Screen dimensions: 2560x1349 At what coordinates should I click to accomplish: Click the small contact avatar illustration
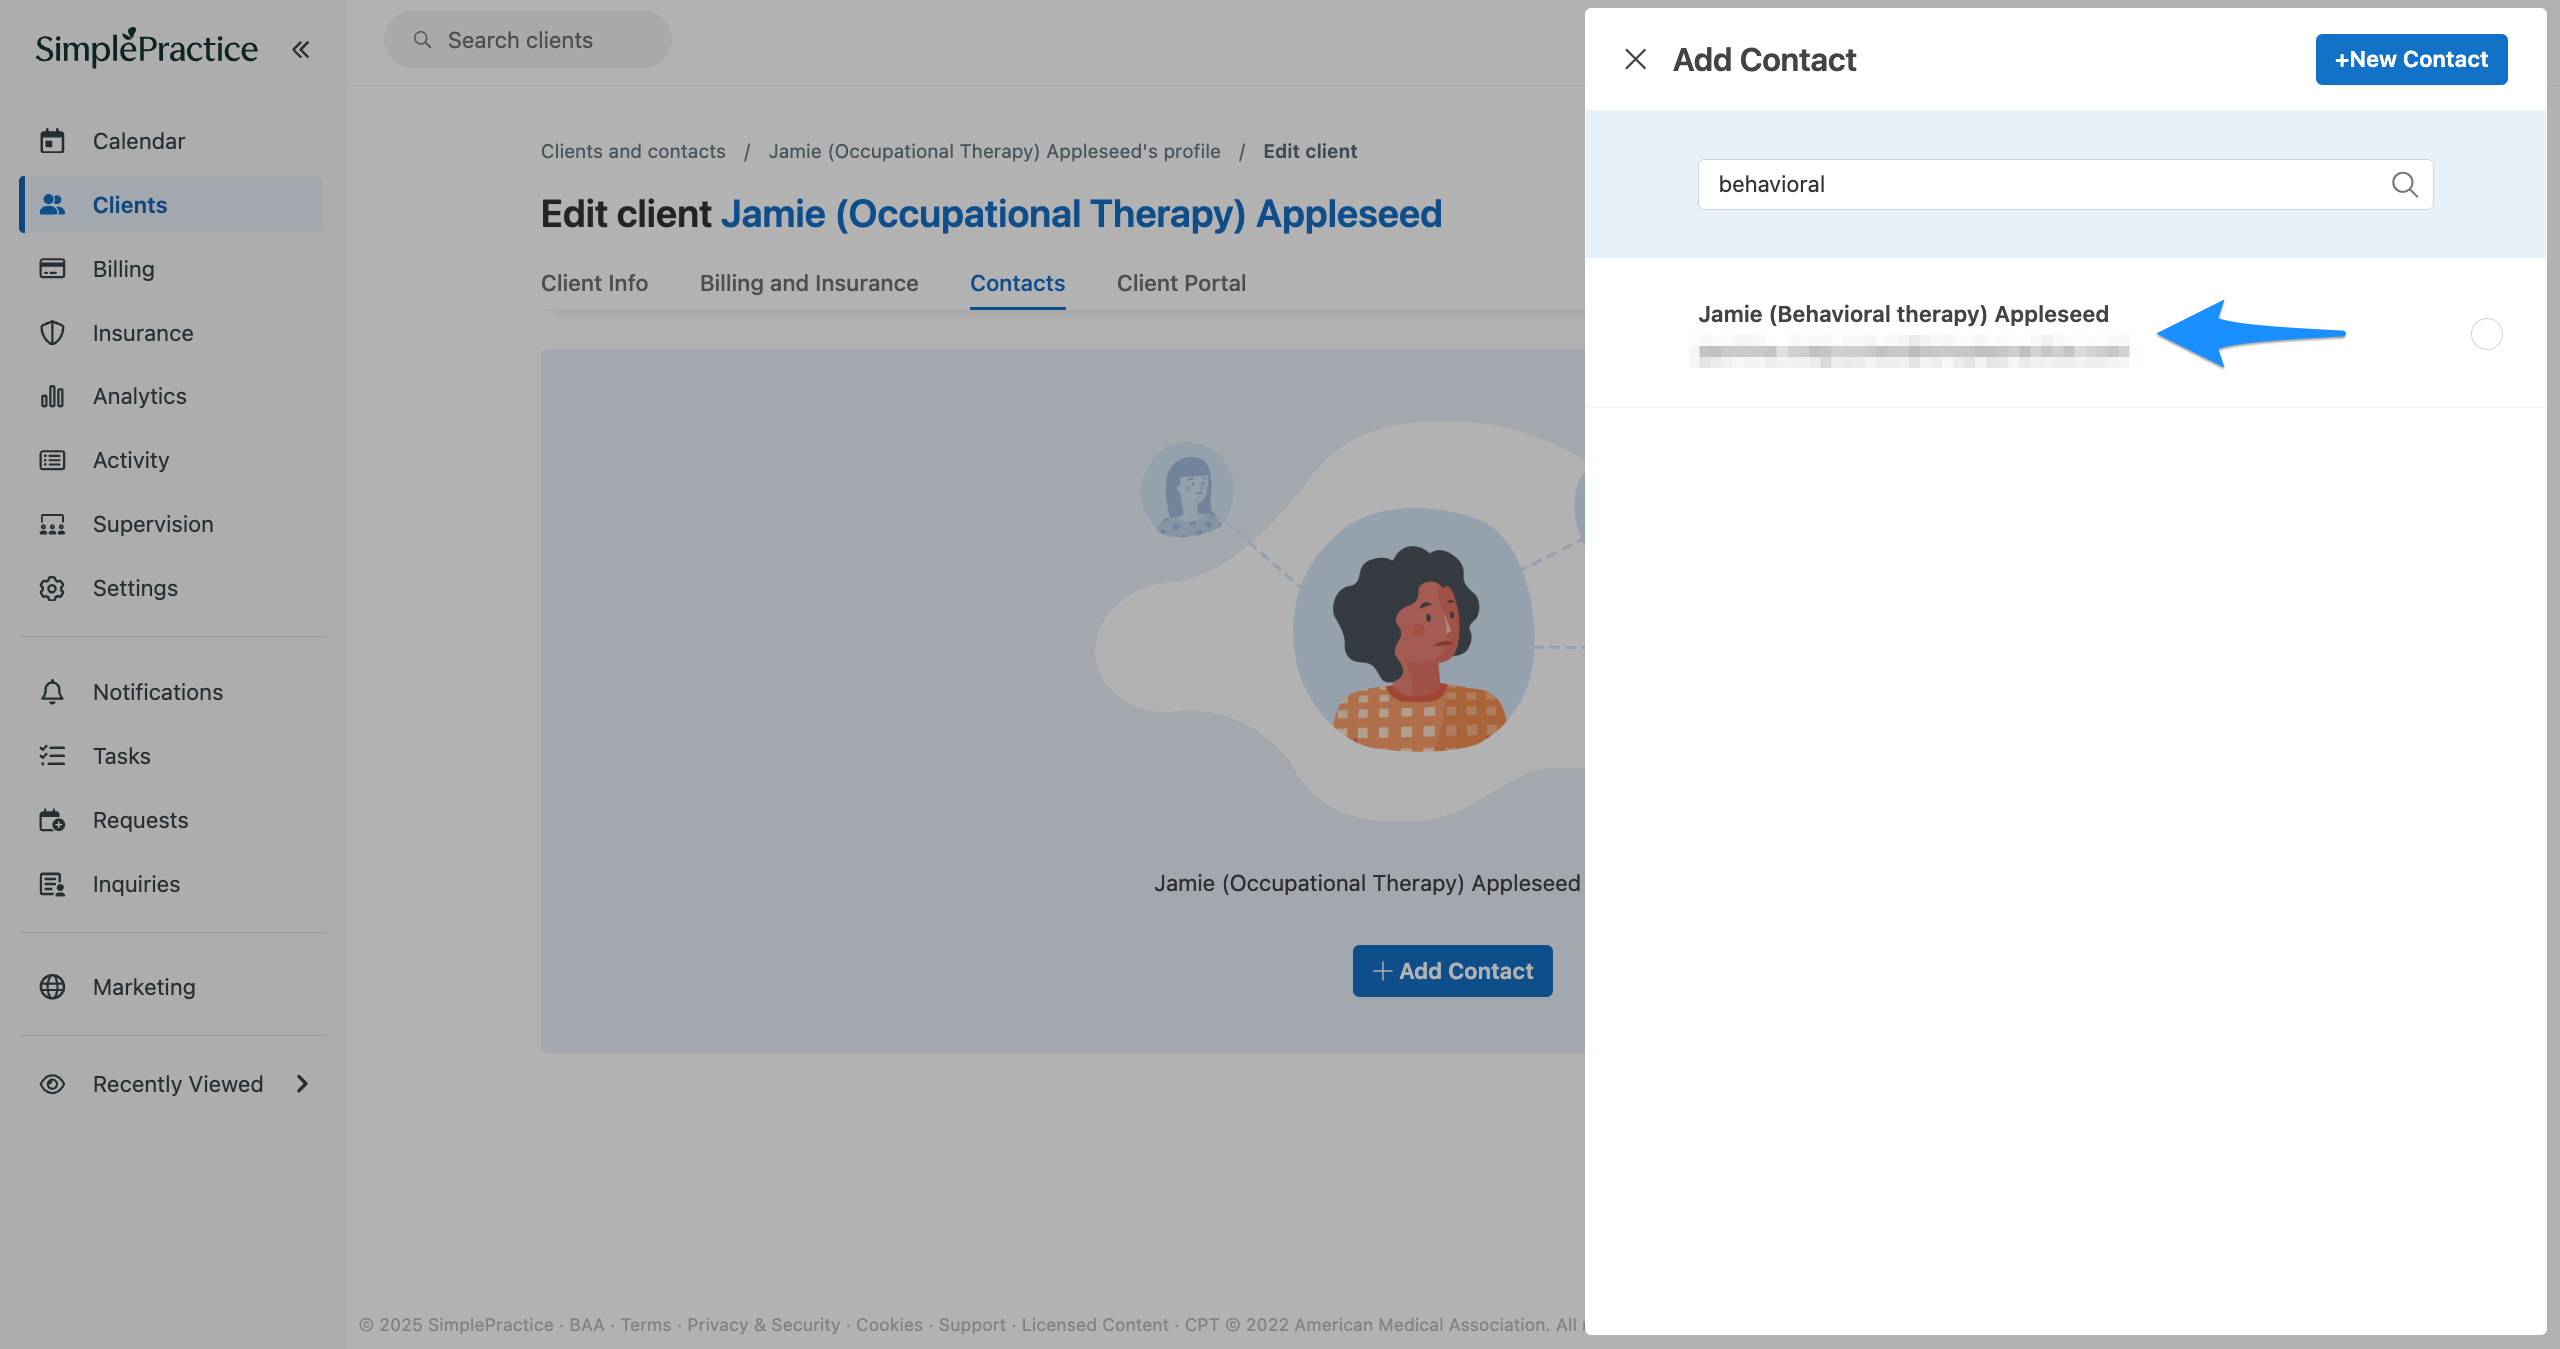click(x=1187, y=490)
